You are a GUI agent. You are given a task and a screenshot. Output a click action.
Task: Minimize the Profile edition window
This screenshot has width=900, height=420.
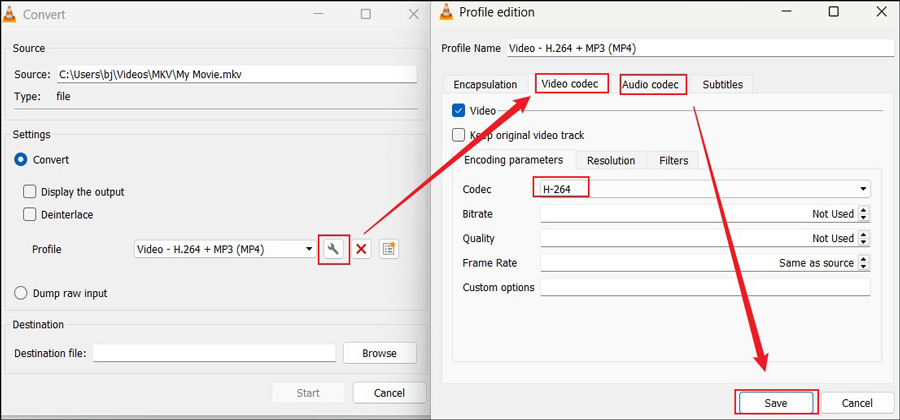(x=786, y=11)
